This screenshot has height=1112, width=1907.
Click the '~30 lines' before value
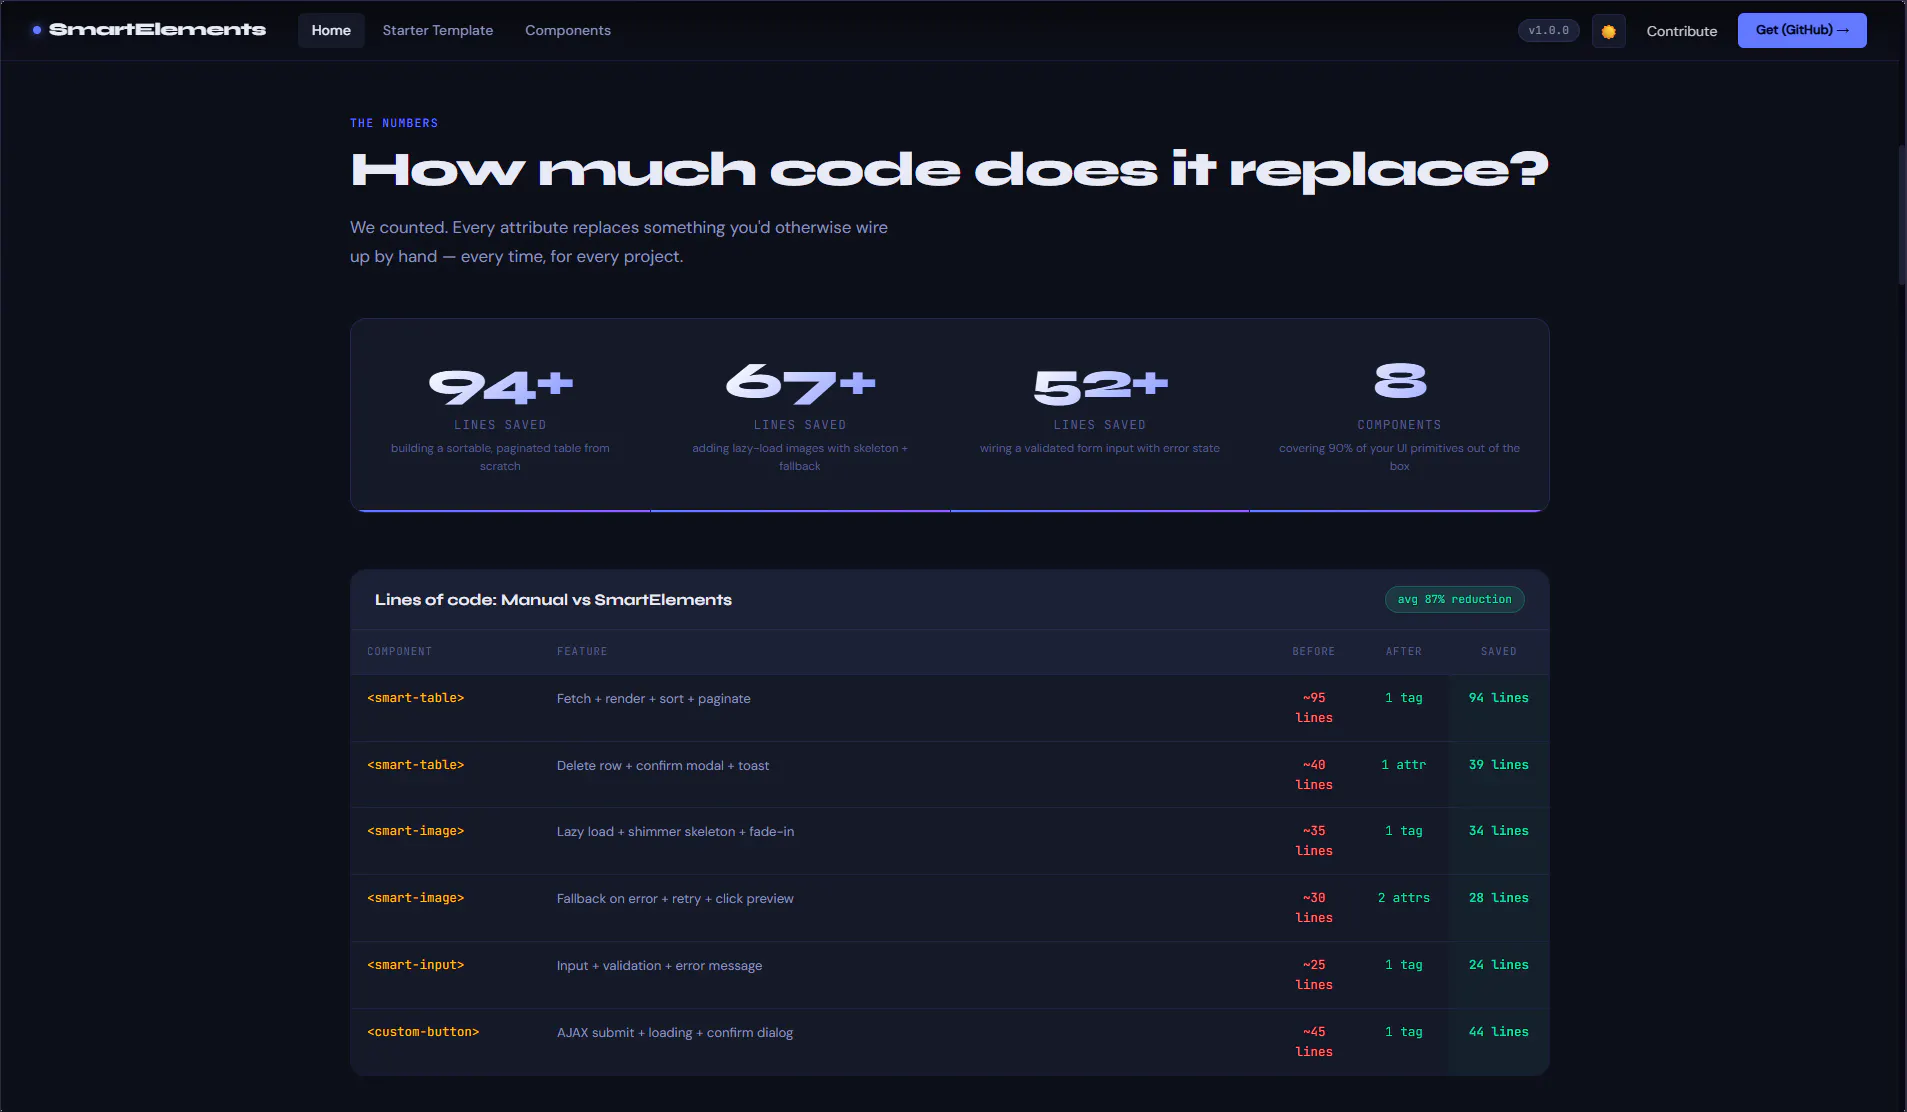[1314, 908]
